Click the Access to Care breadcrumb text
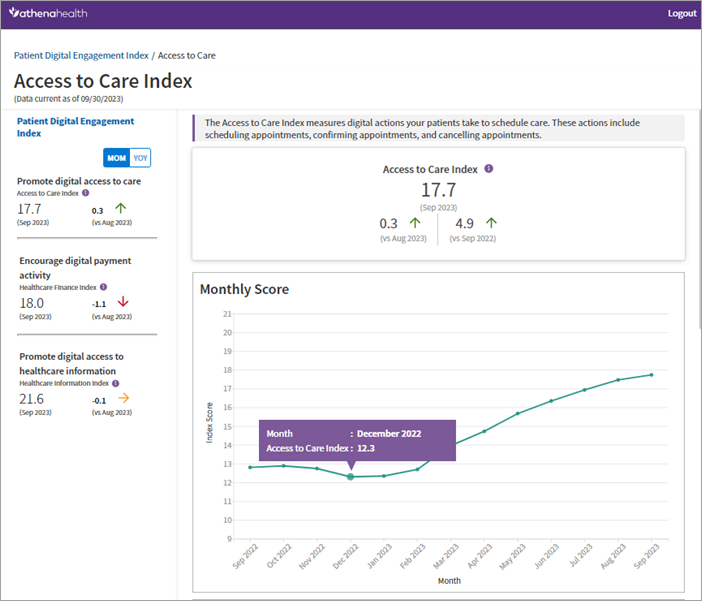 187,56
